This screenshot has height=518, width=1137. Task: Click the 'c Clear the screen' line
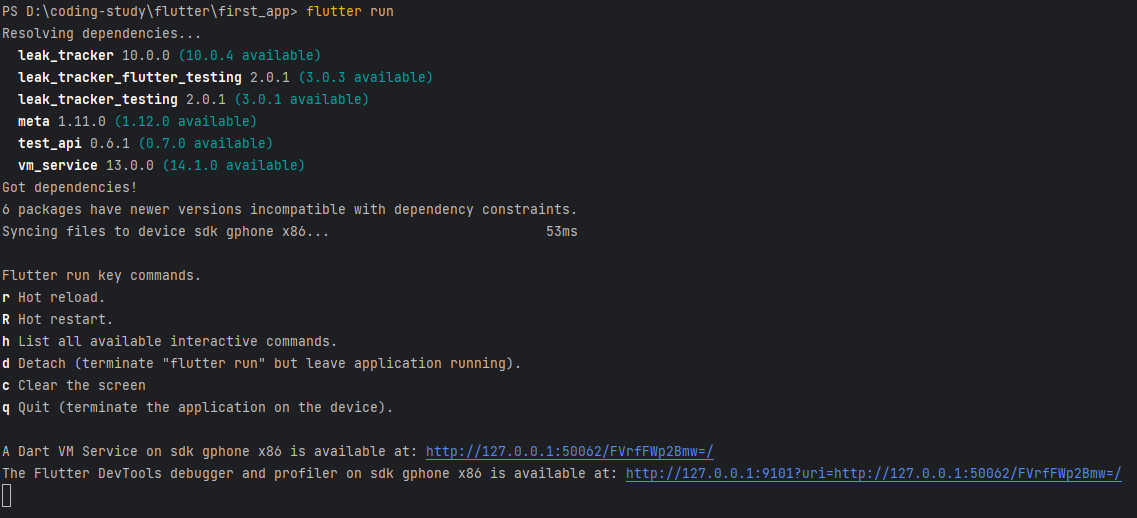coord(74,385)
